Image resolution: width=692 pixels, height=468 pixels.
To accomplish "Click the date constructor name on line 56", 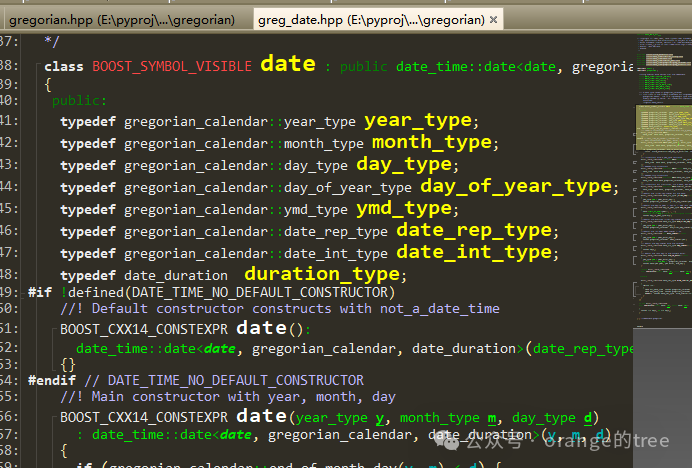I will tap(261, 416).
